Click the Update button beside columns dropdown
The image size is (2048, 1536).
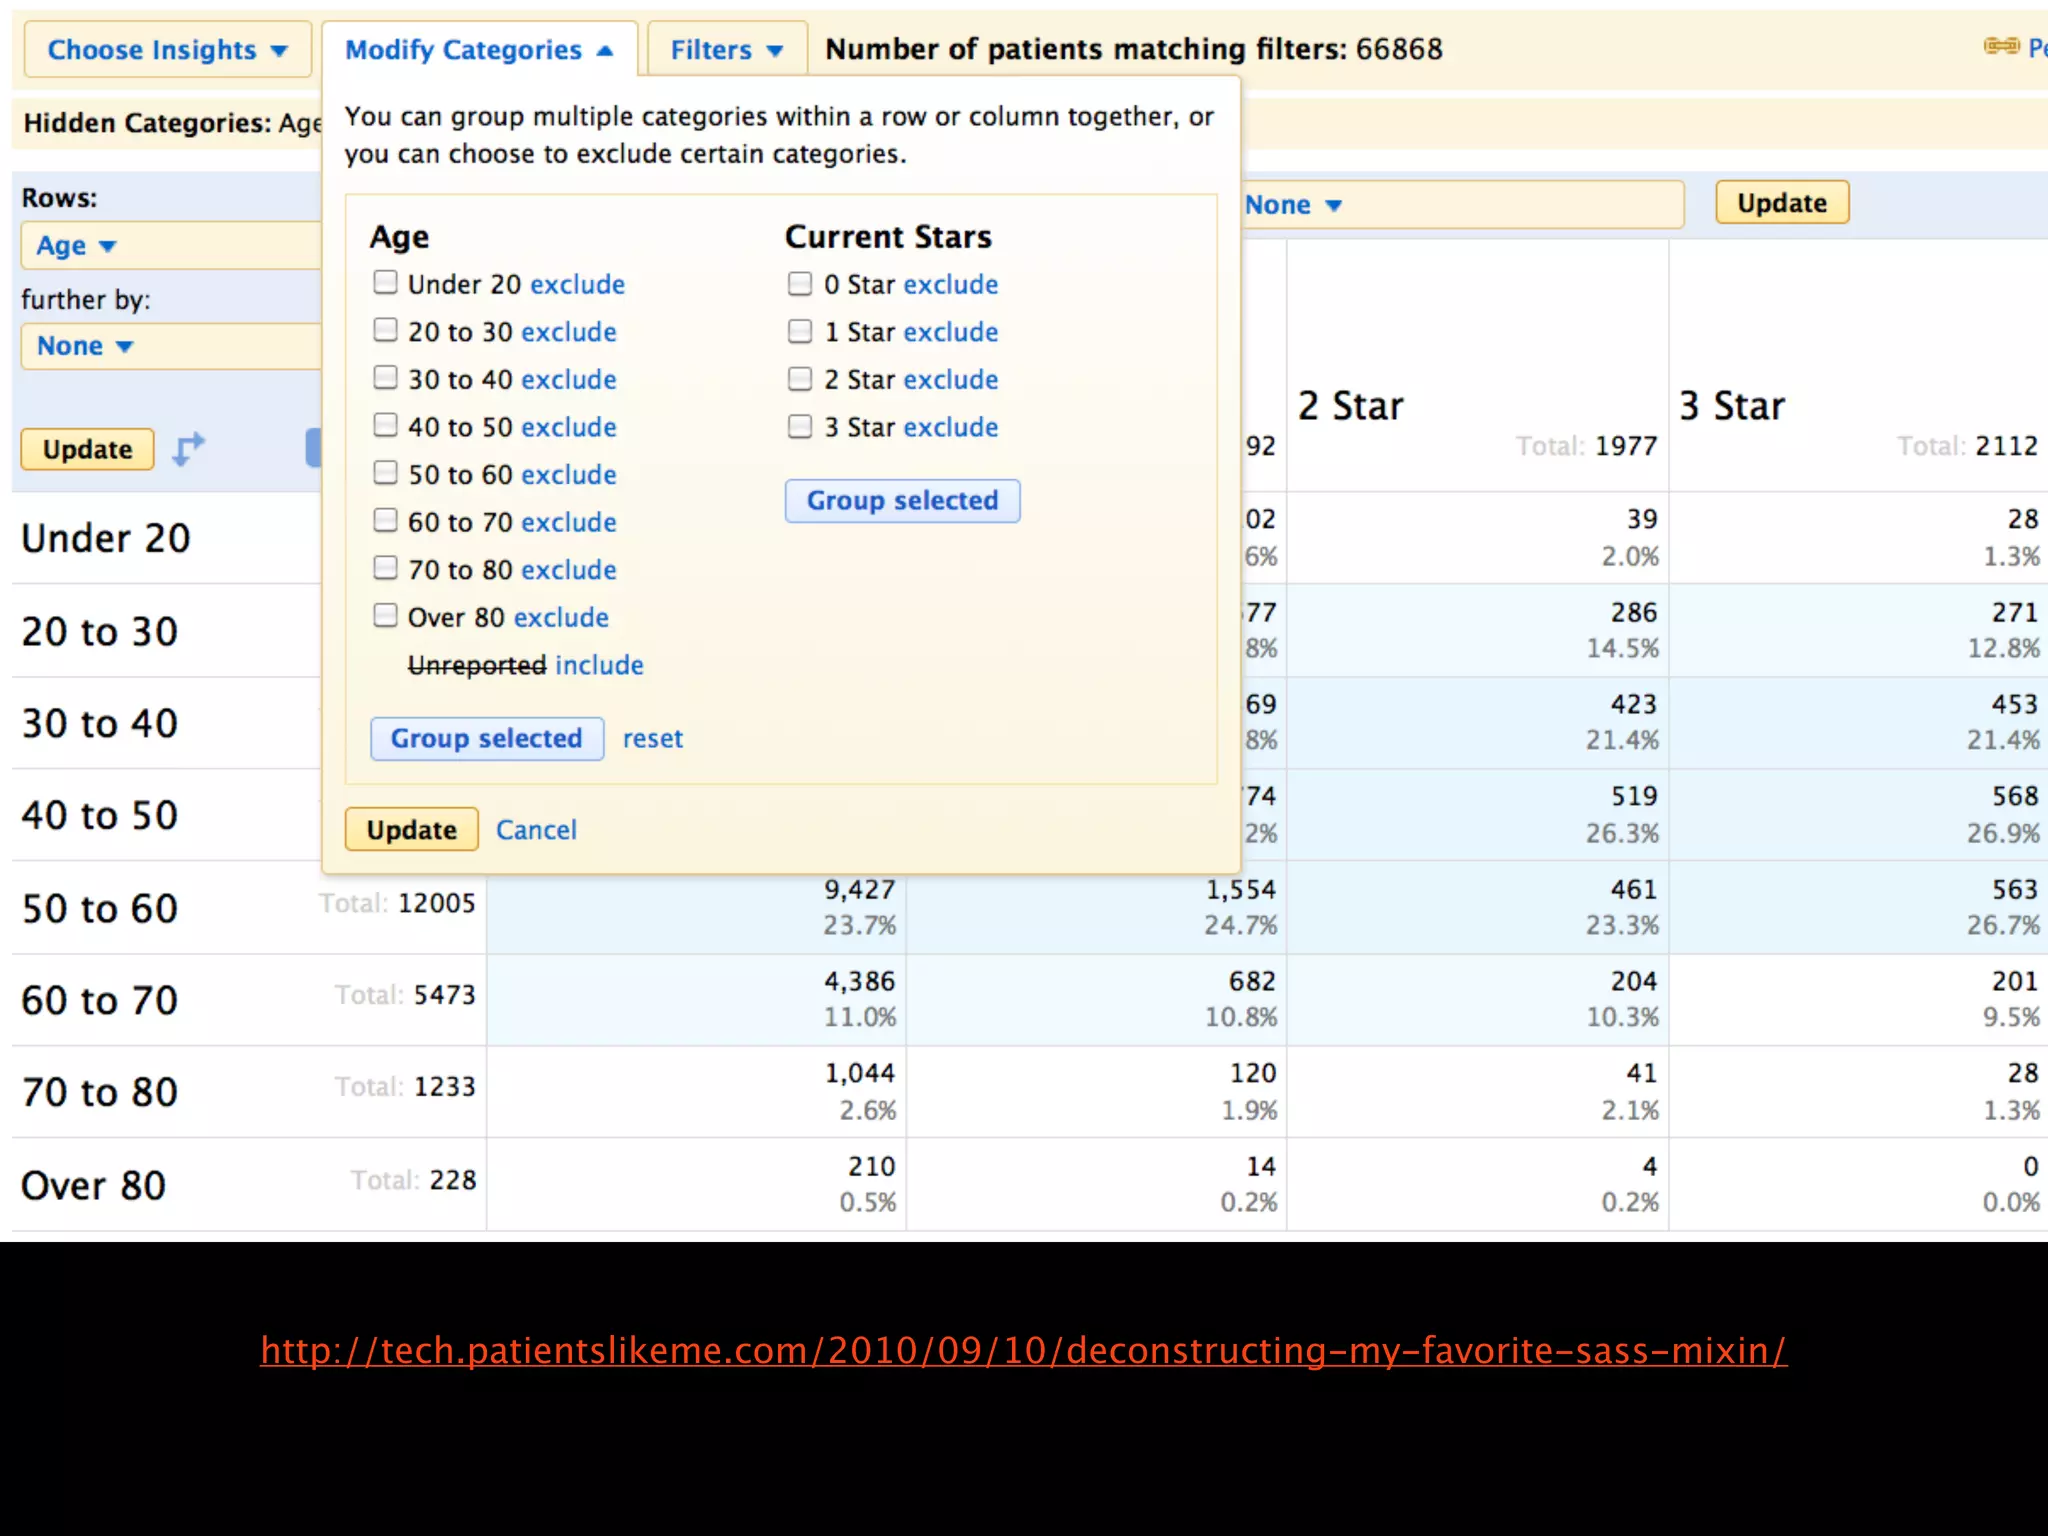coord(1782,203)
